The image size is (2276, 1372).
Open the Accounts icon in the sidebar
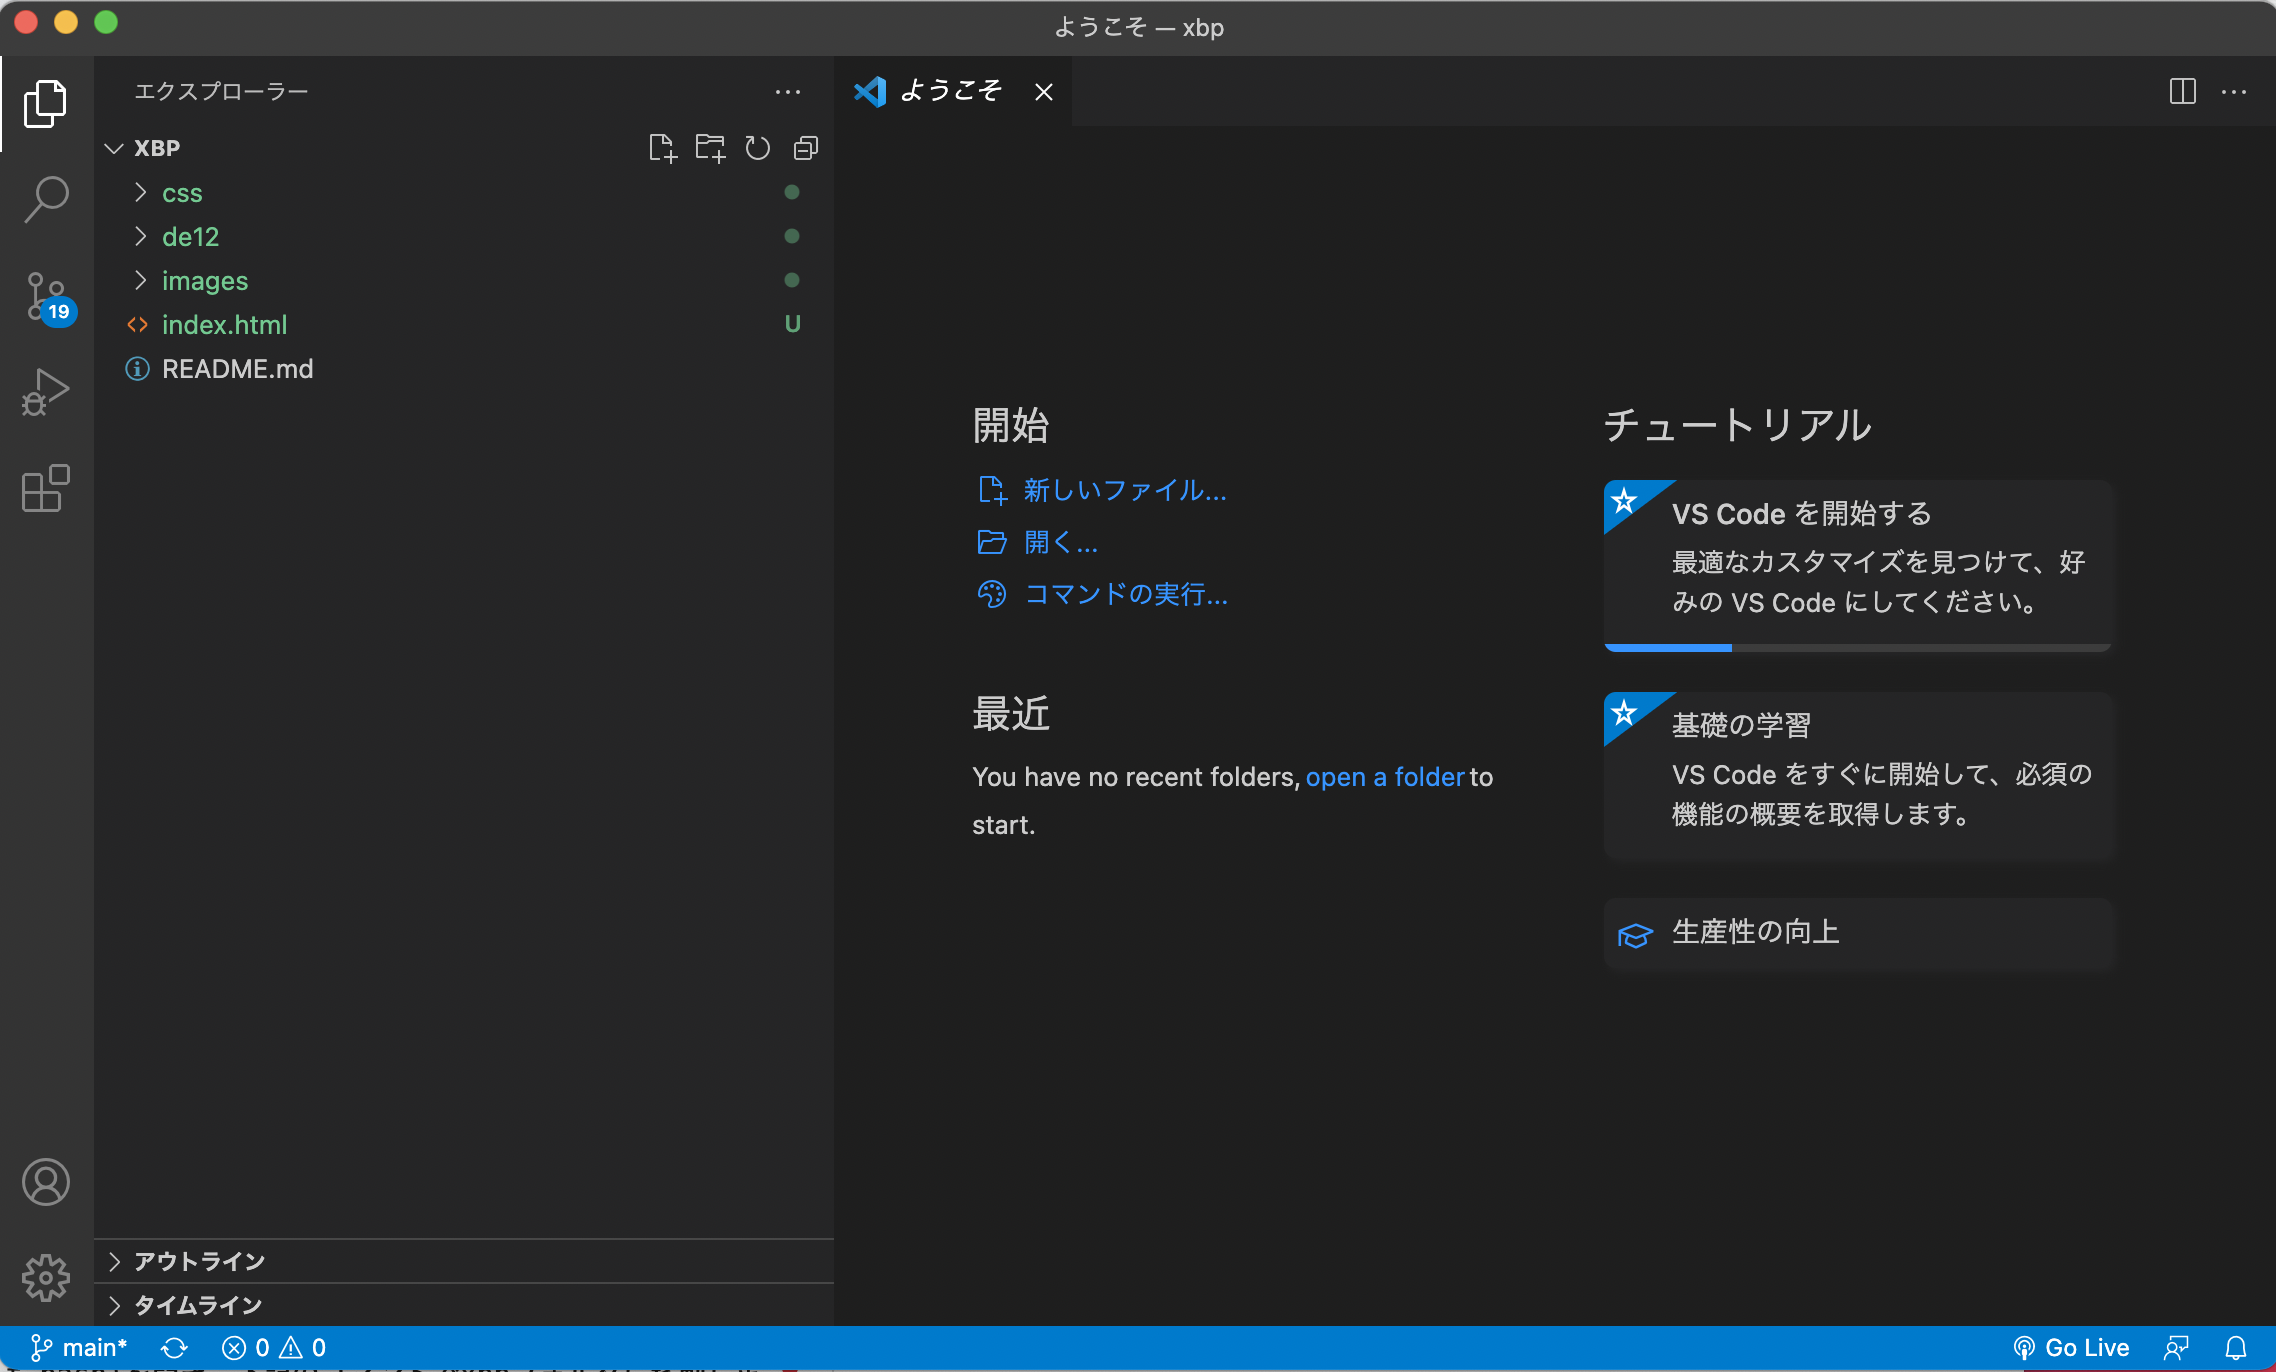coord(45,1181)
